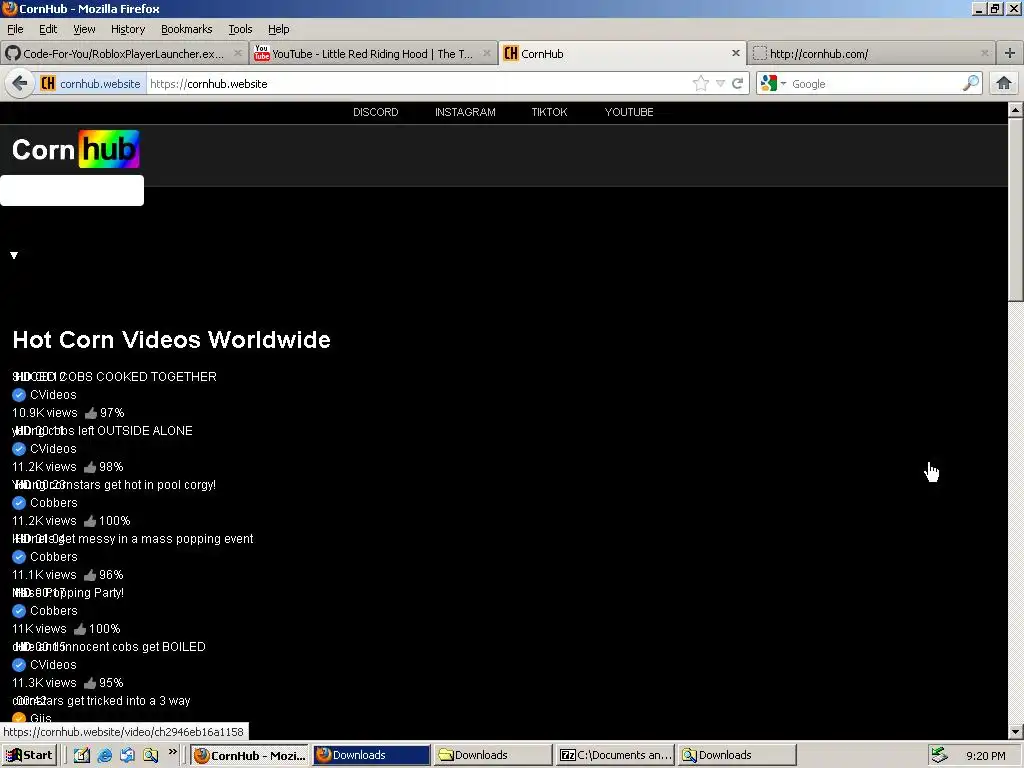Open the Edit menu
This screenshot has width=1024, height=768.
pyautogui.click(x=48, y=29)
